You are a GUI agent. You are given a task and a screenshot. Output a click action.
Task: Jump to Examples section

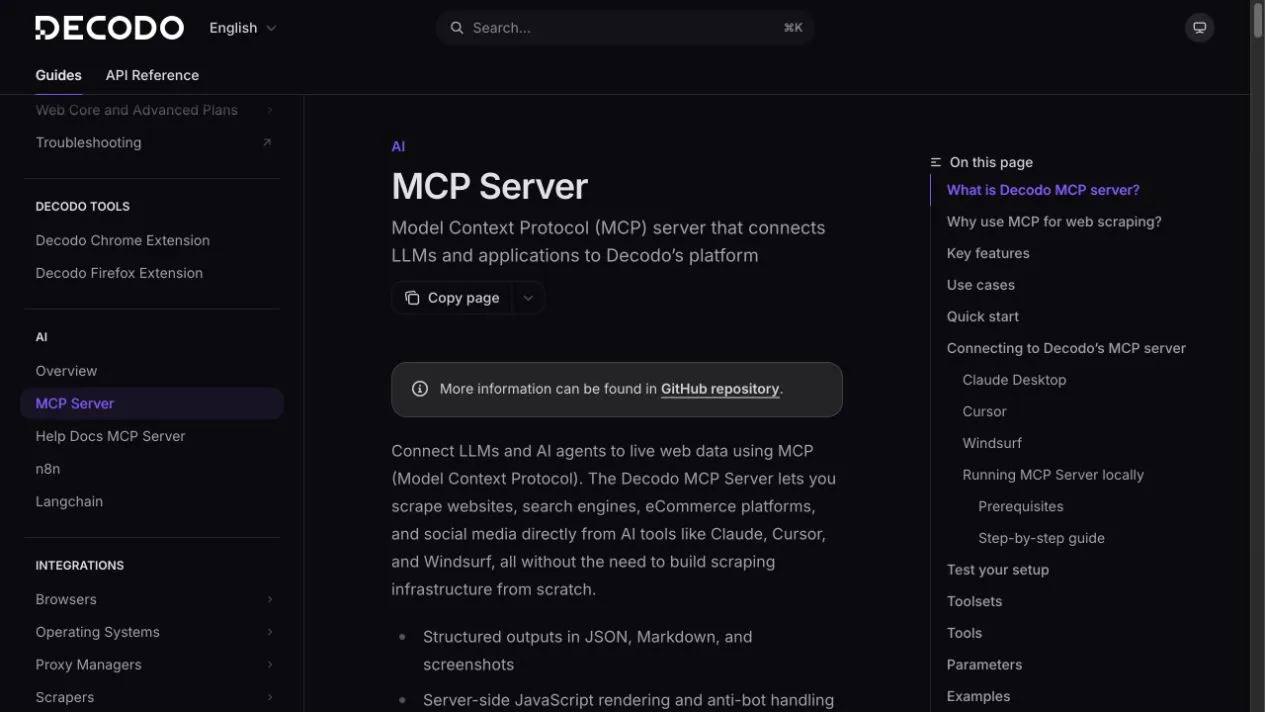point(978,696)
